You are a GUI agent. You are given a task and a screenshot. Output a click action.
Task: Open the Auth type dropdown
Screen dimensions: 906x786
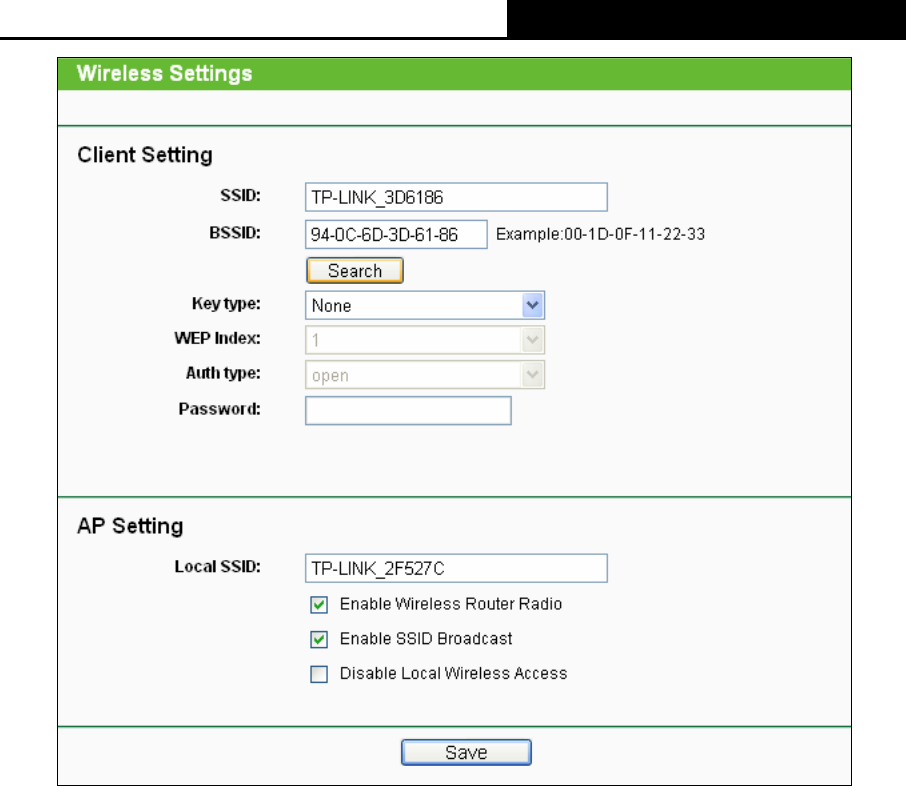[425, 375]
